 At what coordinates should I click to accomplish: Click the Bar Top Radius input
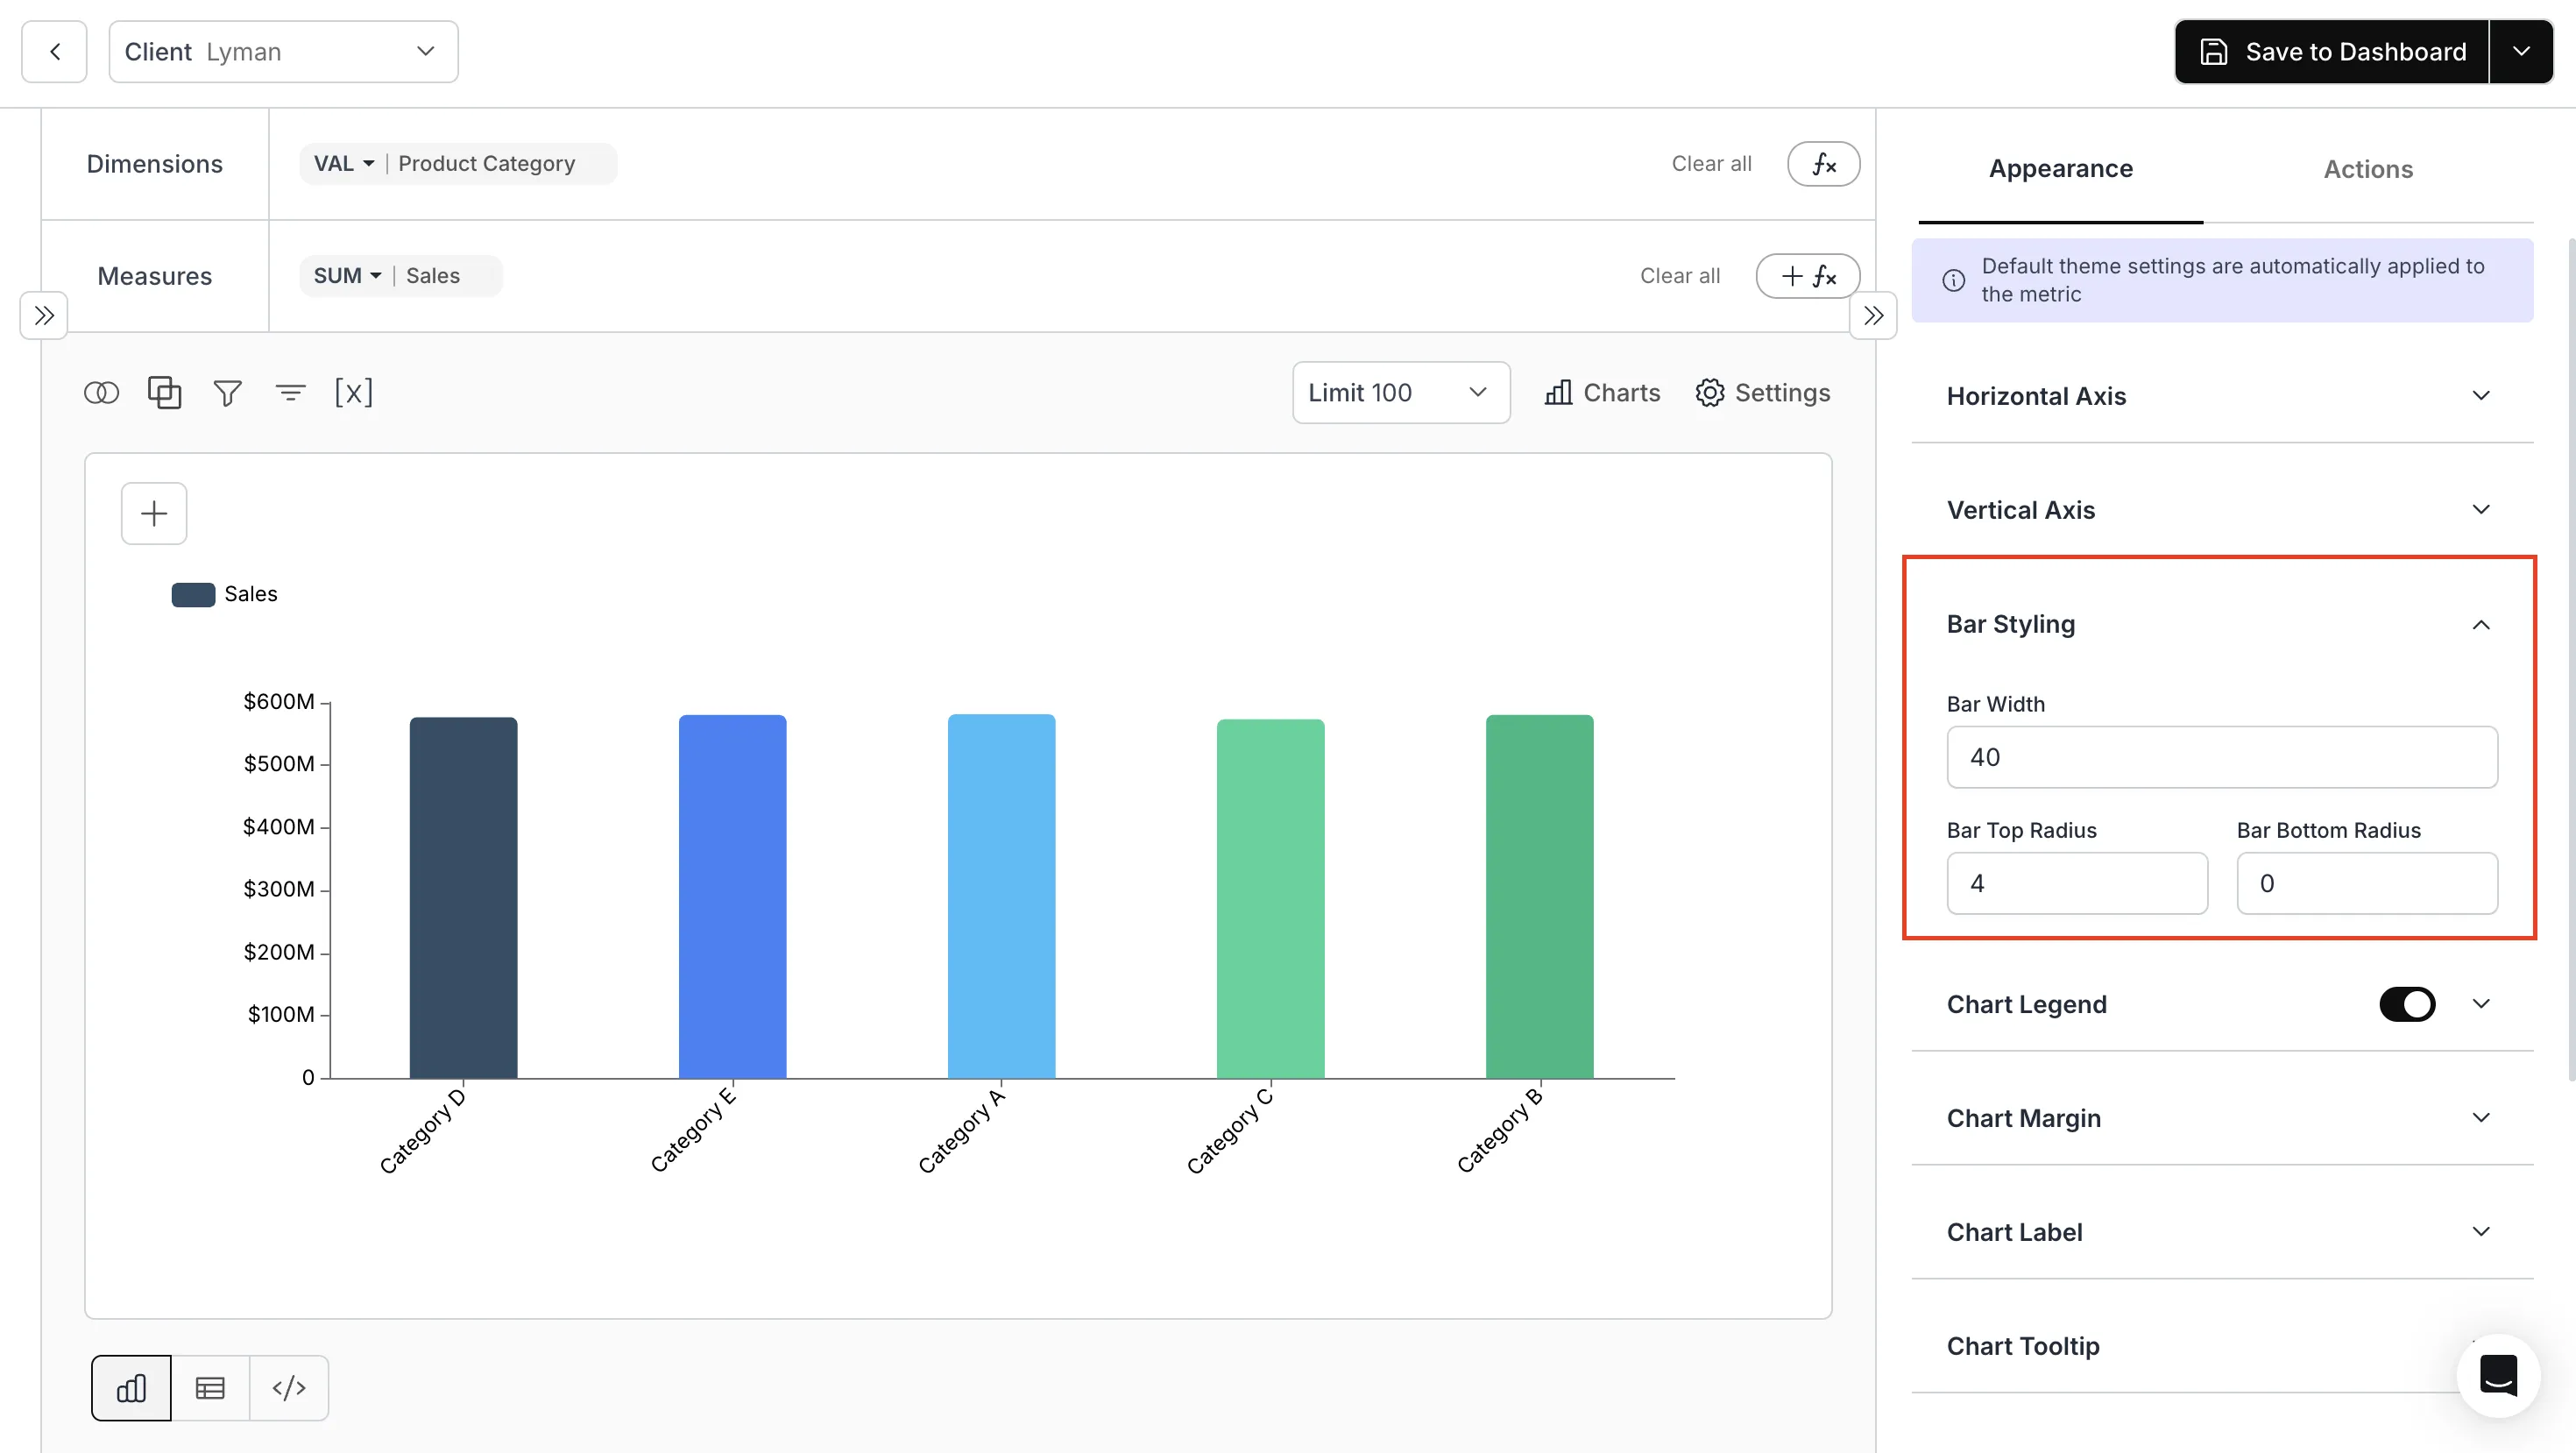click(2077, 883)
